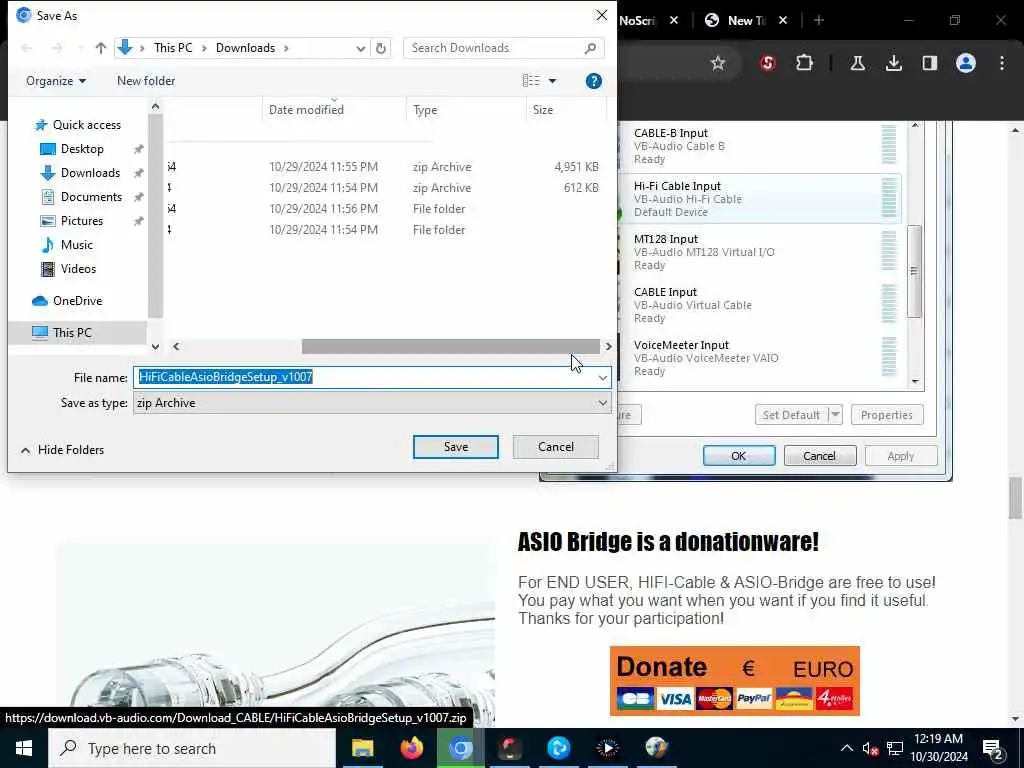Click the horizontal scrollbar in file list
1024x768 pixels.
point(450,347)
